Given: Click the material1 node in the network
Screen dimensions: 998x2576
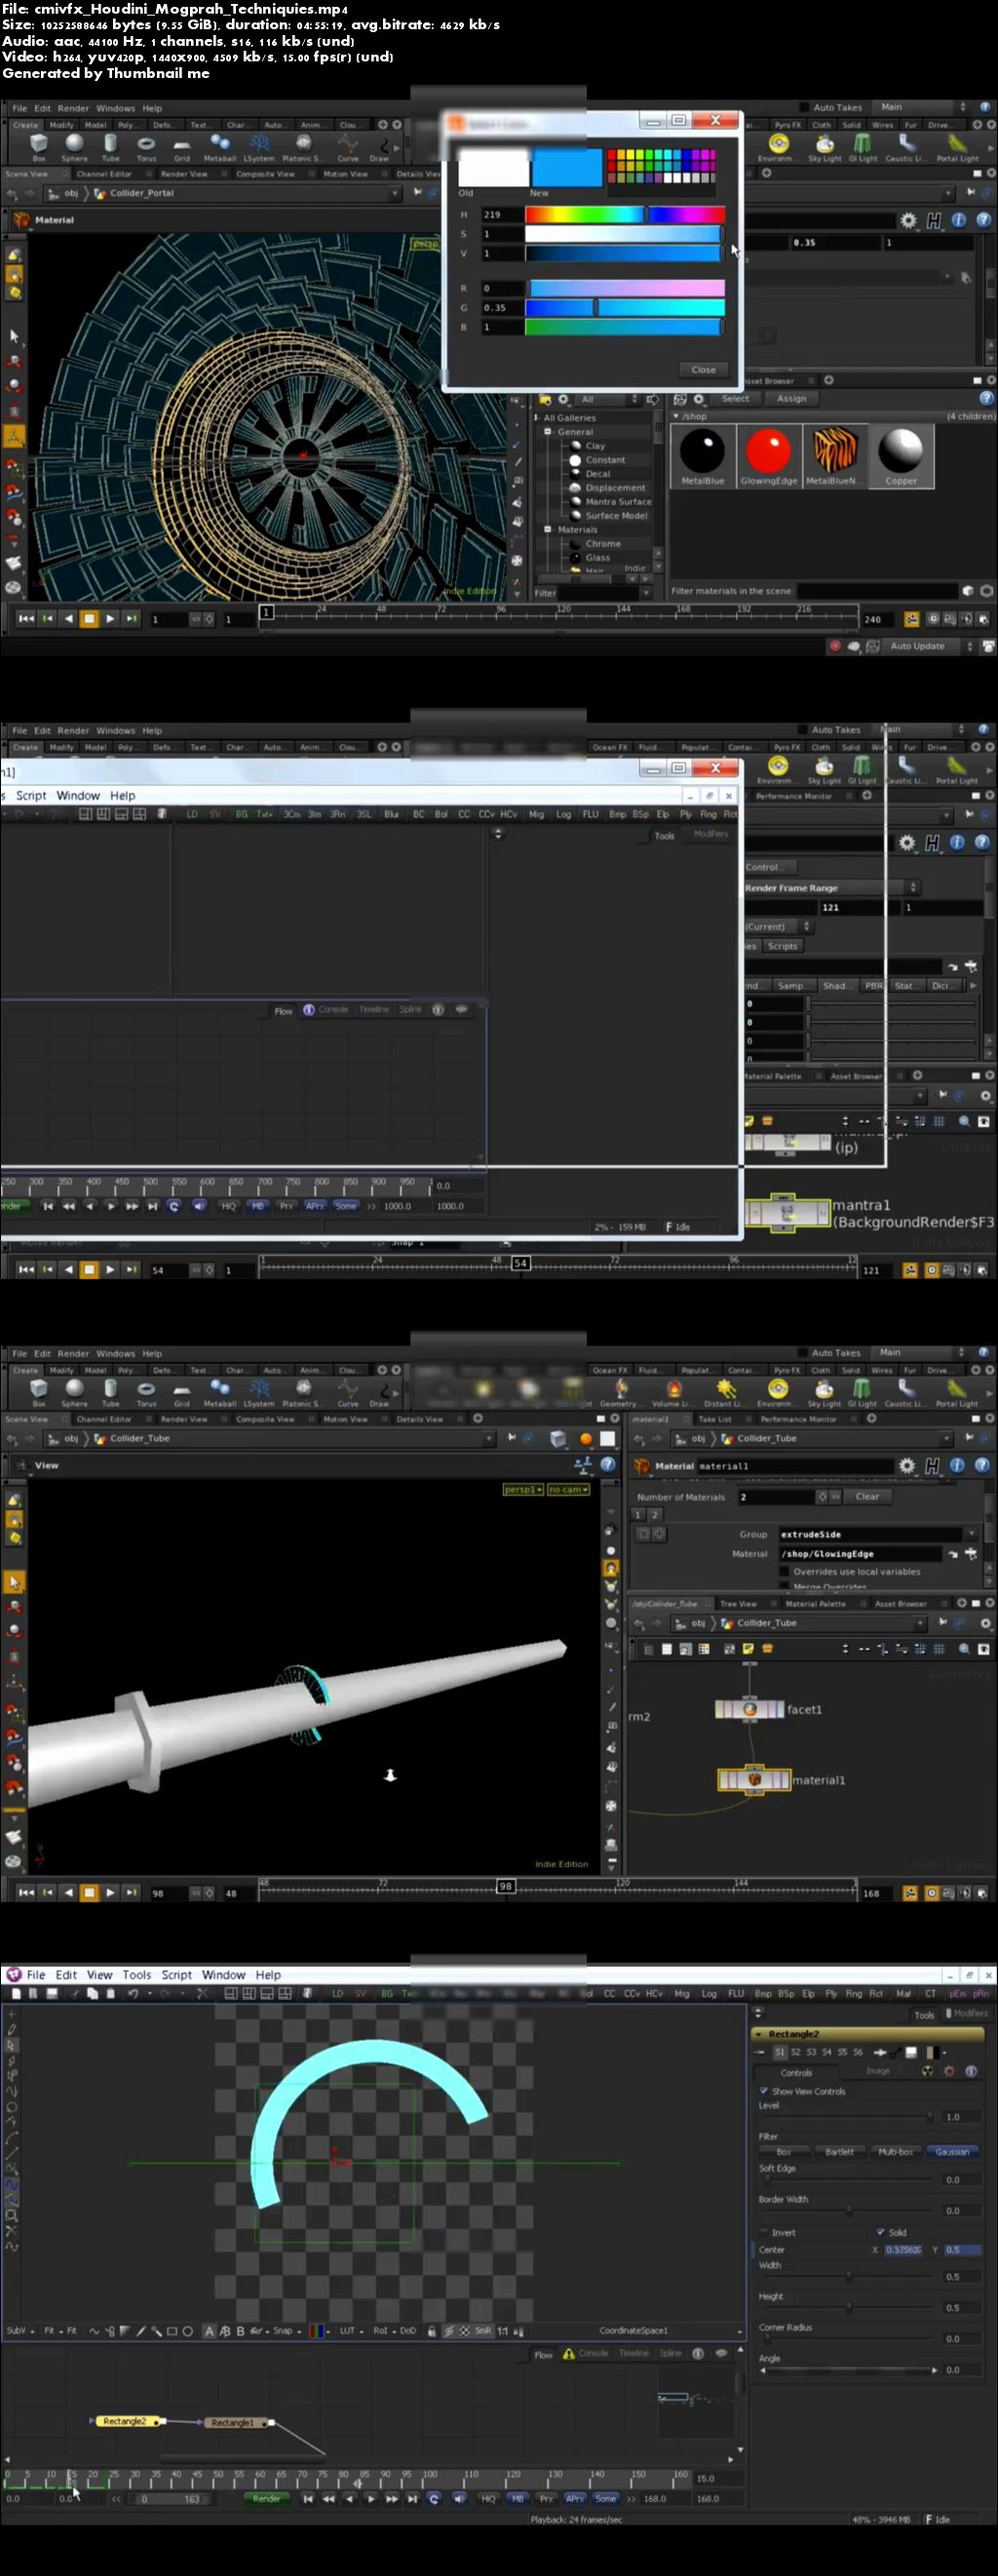Looking at the screenshot, I should pyautogui.click(x=754, y=1780).
